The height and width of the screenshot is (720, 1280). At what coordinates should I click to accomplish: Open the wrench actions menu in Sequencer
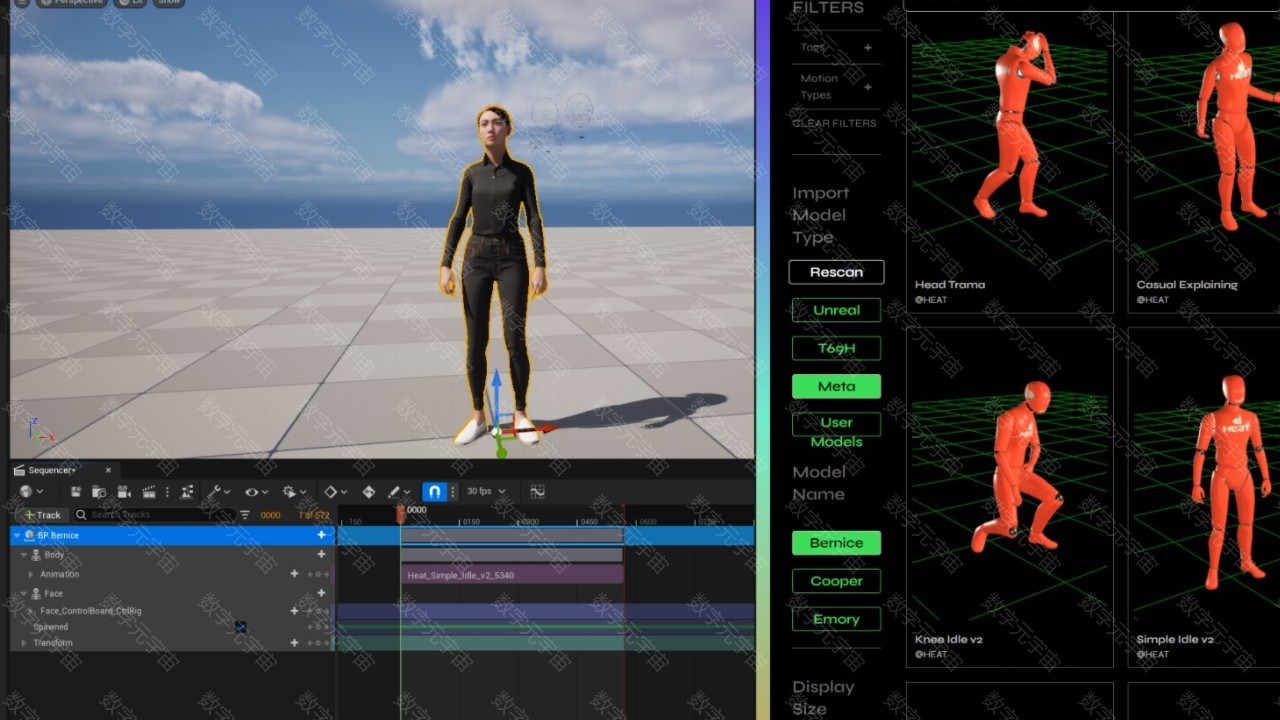[214, 492]
